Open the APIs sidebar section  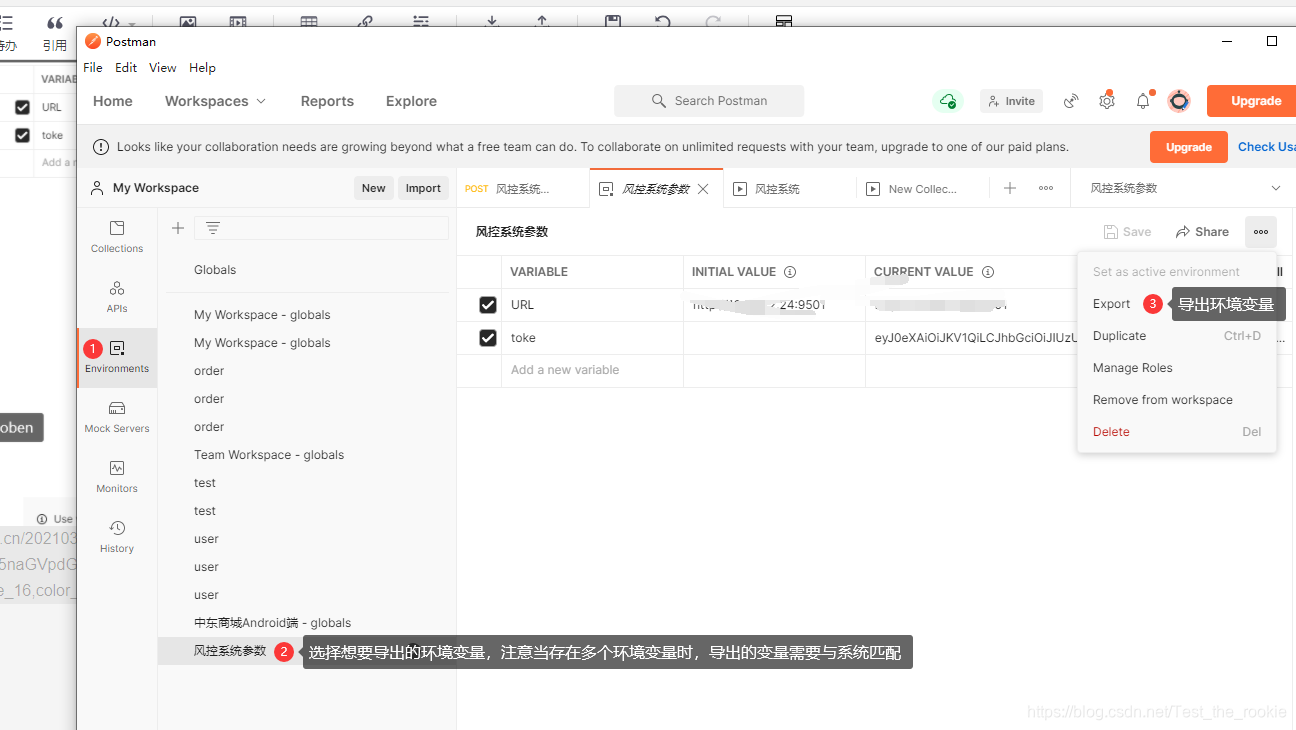117,297
